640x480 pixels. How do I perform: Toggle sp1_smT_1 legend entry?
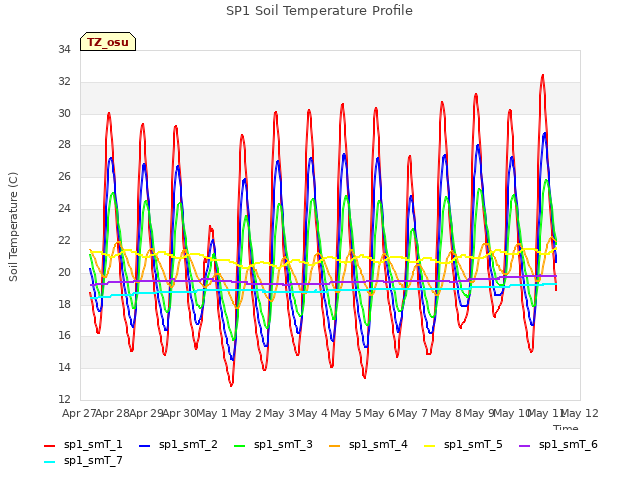tap(83, 444)
